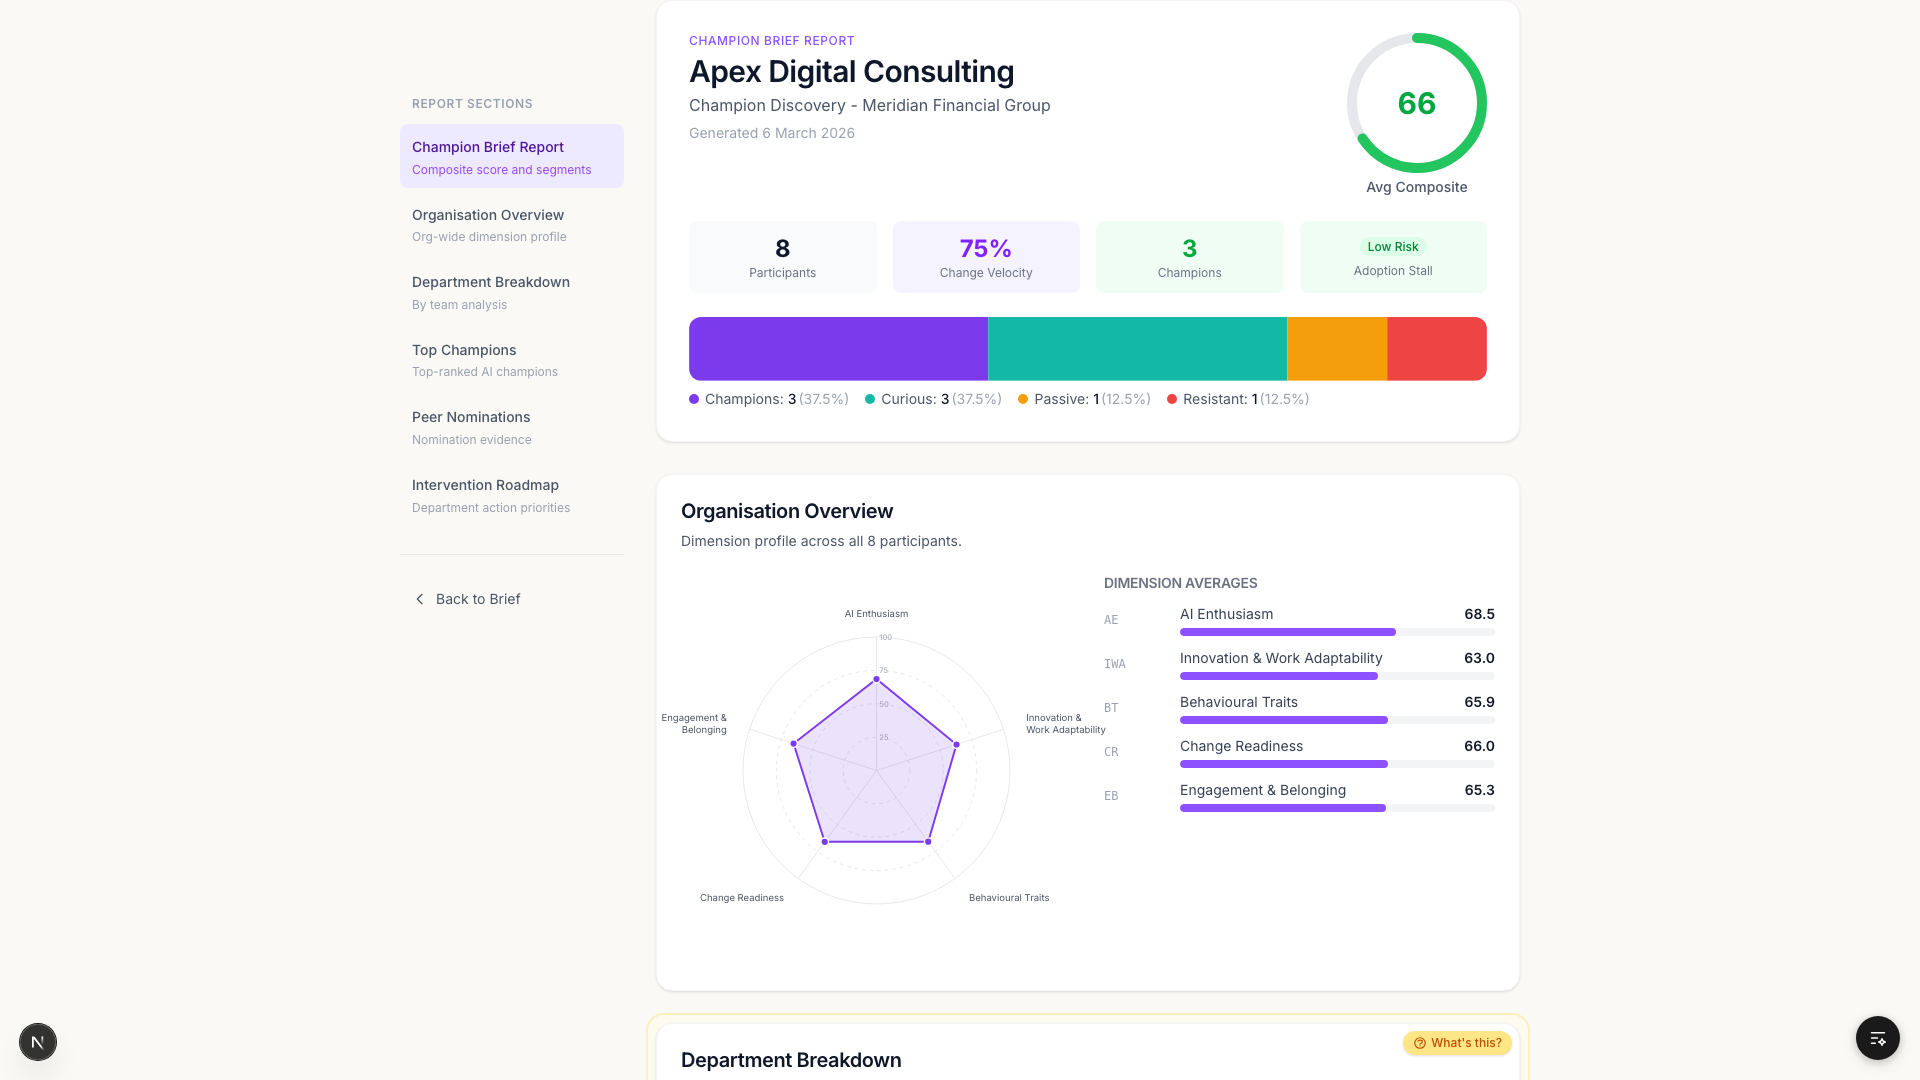This screenshot has height=1080, width=1920.
Task: Click the Dimension profile across all 8 participants text
Action: (x=821, y=541)
